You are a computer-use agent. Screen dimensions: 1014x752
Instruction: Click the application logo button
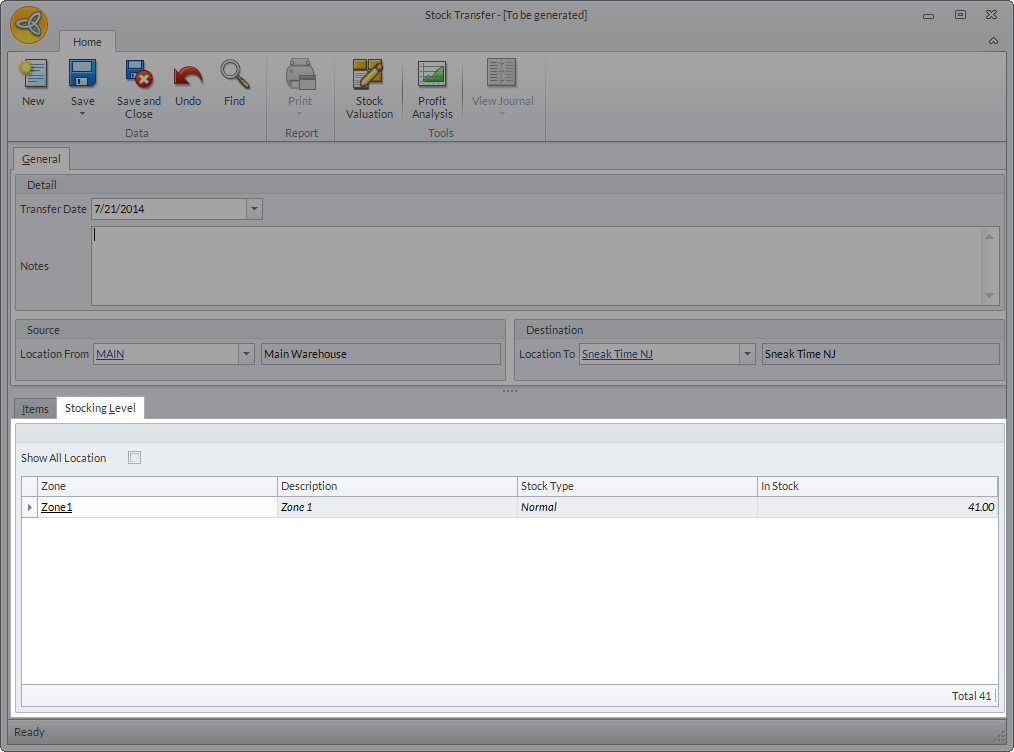click(x=29, y=25)
